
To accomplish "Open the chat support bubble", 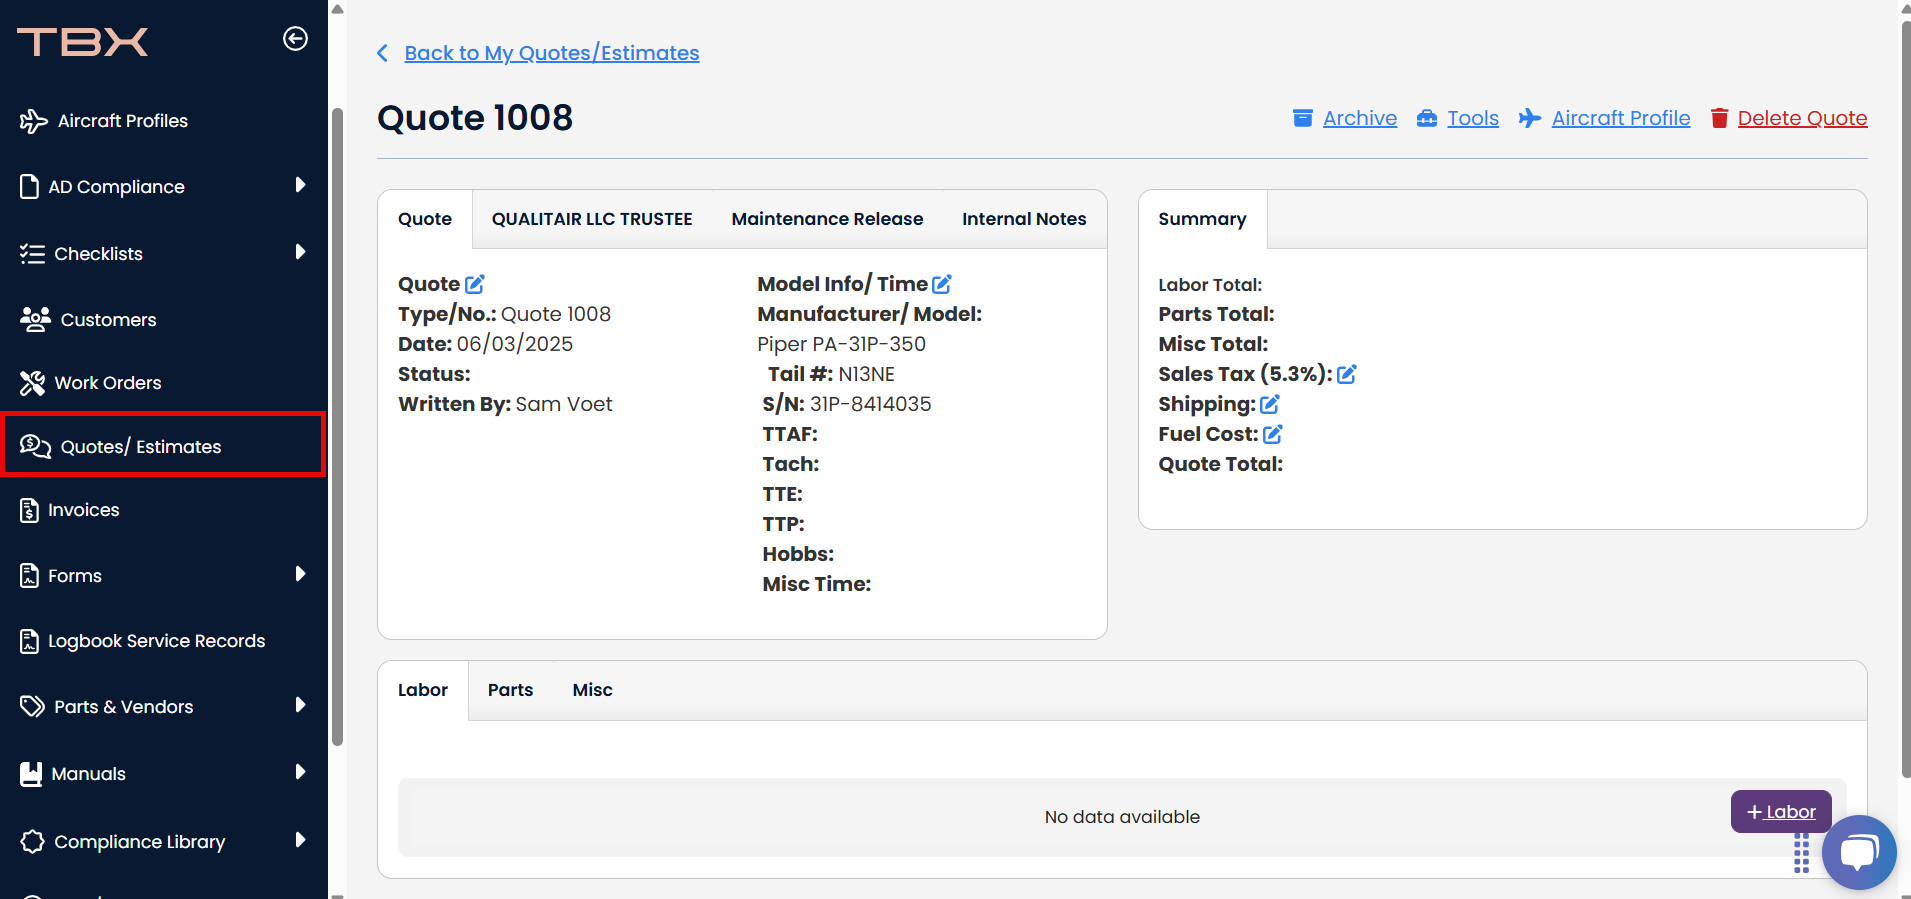I will (x=1858, y=852).
